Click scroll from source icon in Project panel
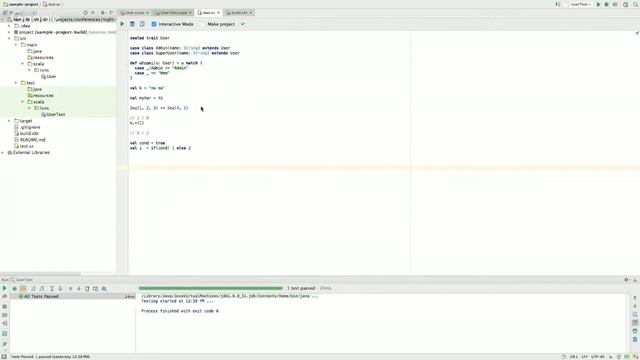Viewport: 640px width, 360px height. coord(85,13)
